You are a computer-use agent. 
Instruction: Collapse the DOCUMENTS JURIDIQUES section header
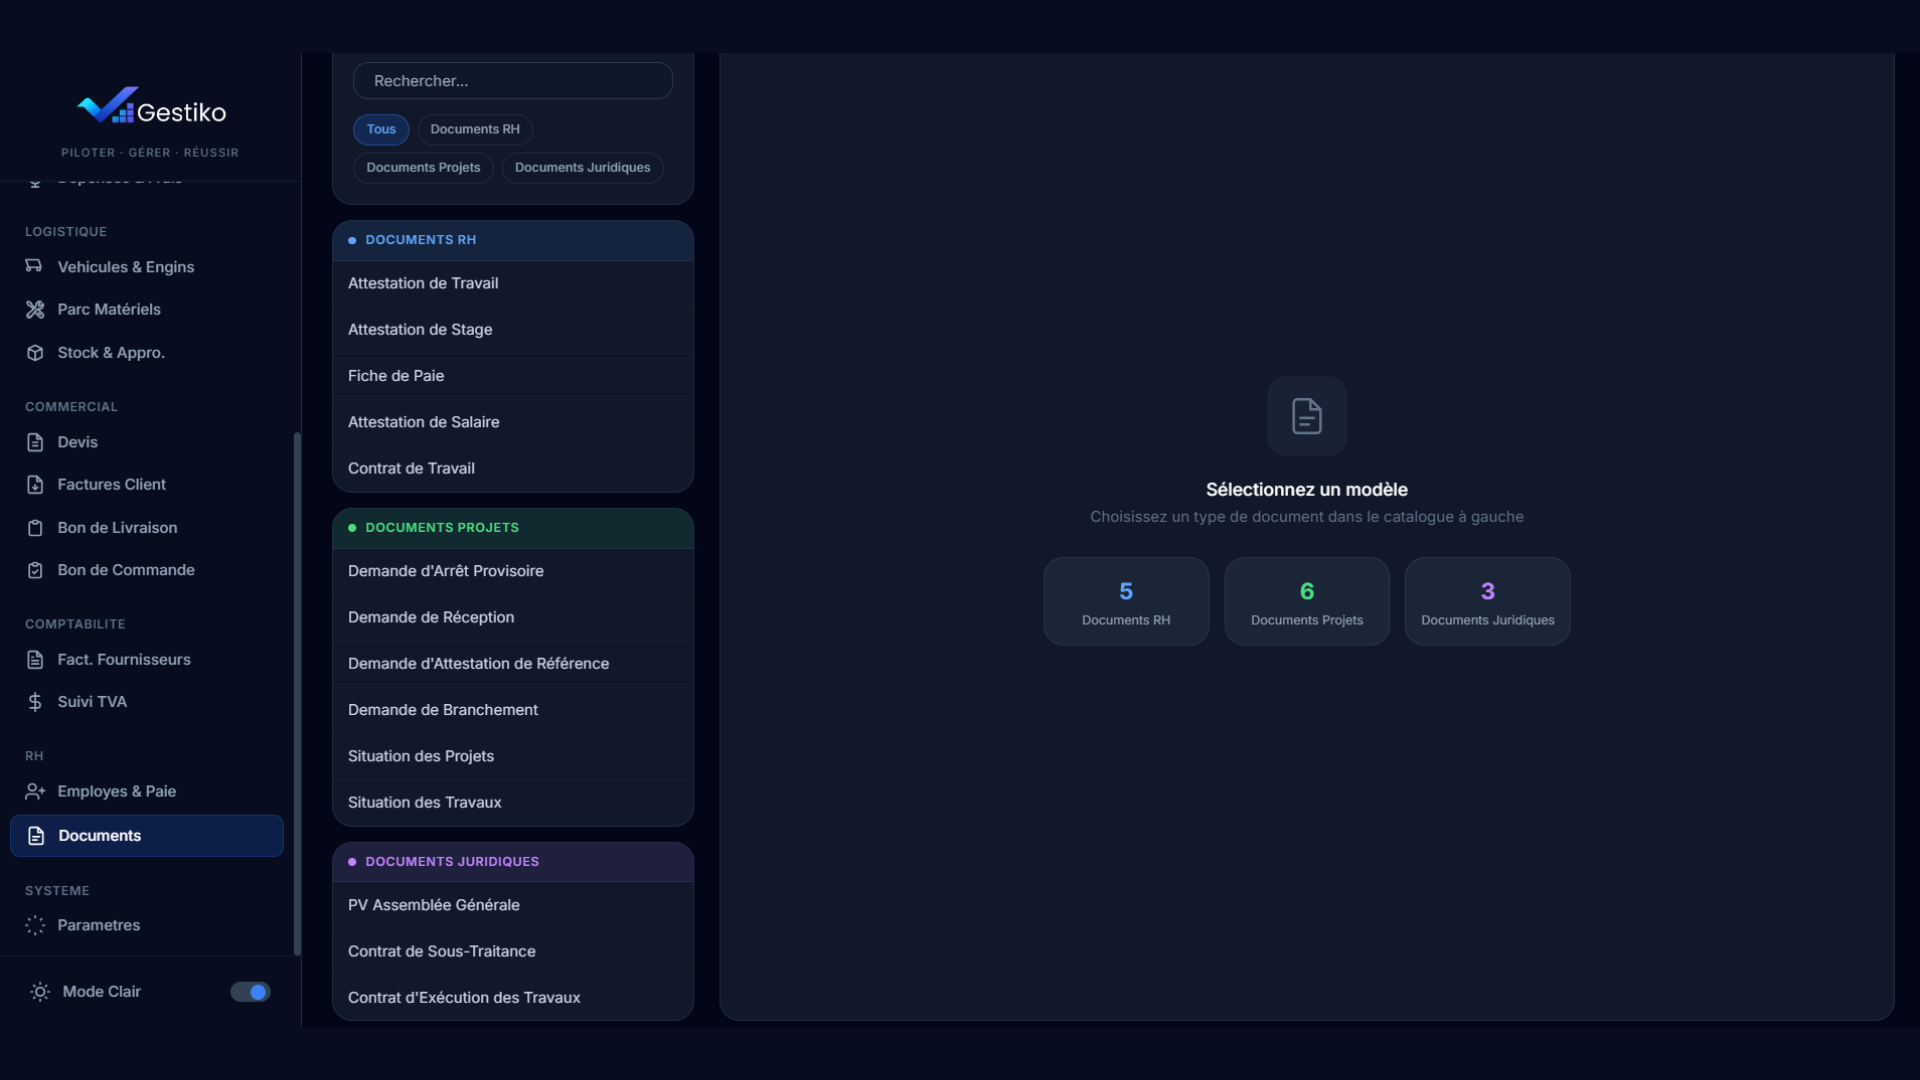click(512, 862)
